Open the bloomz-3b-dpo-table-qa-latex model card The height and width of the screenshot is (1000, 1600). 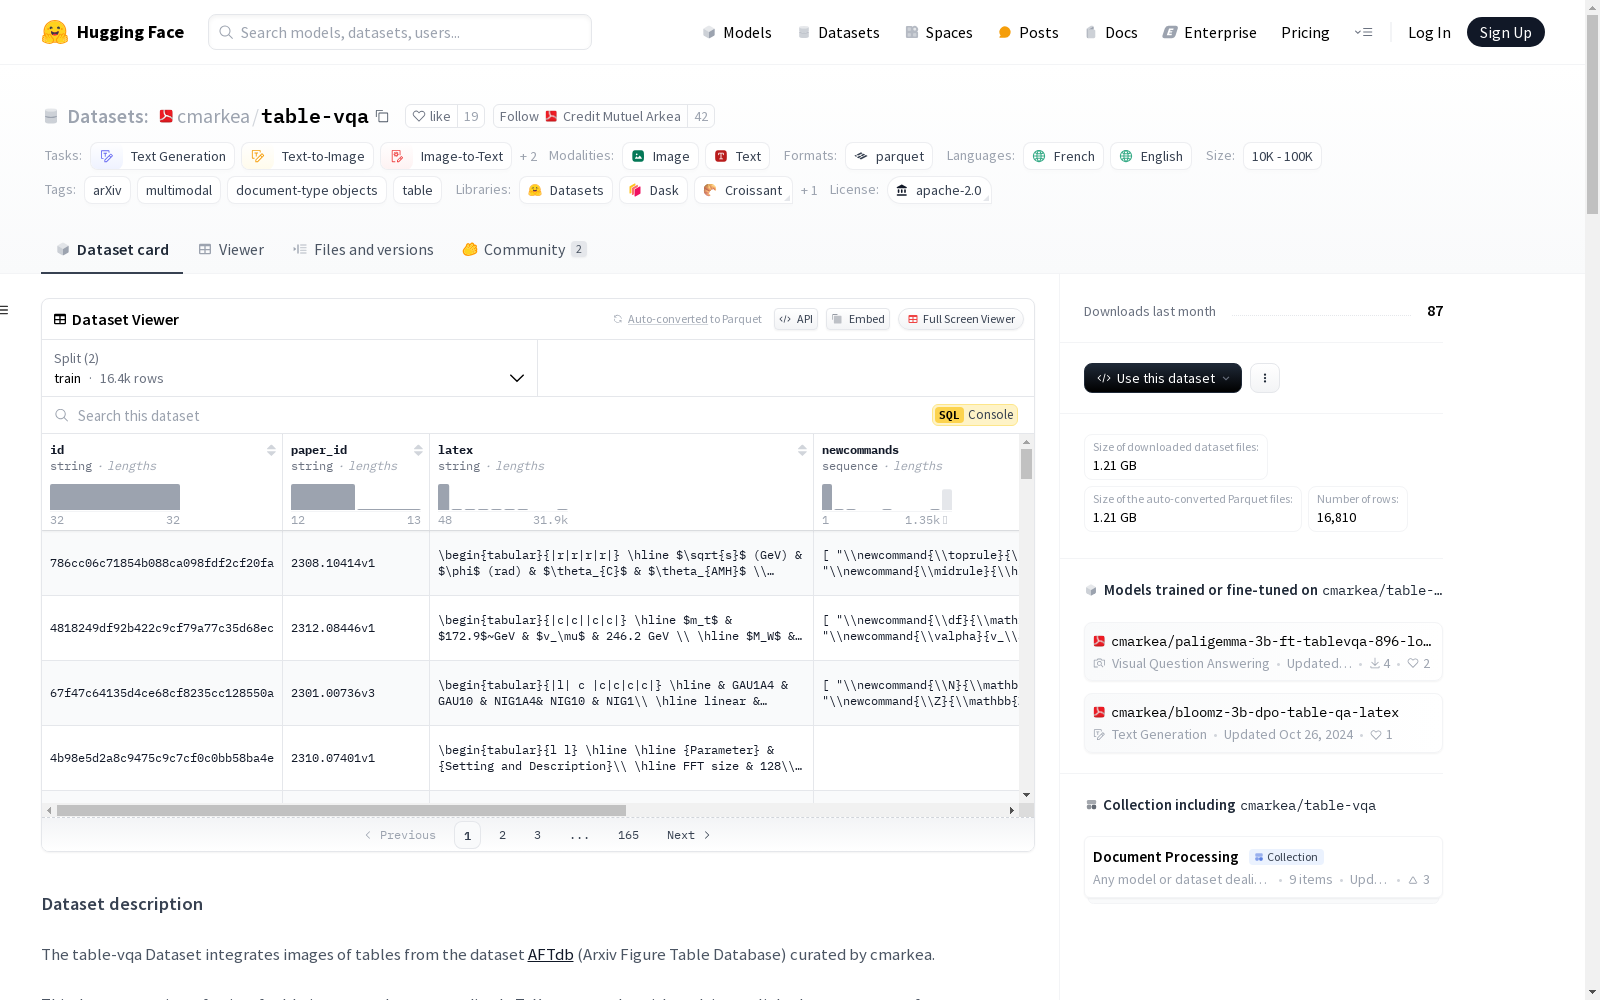click(x=1263, y=722)
